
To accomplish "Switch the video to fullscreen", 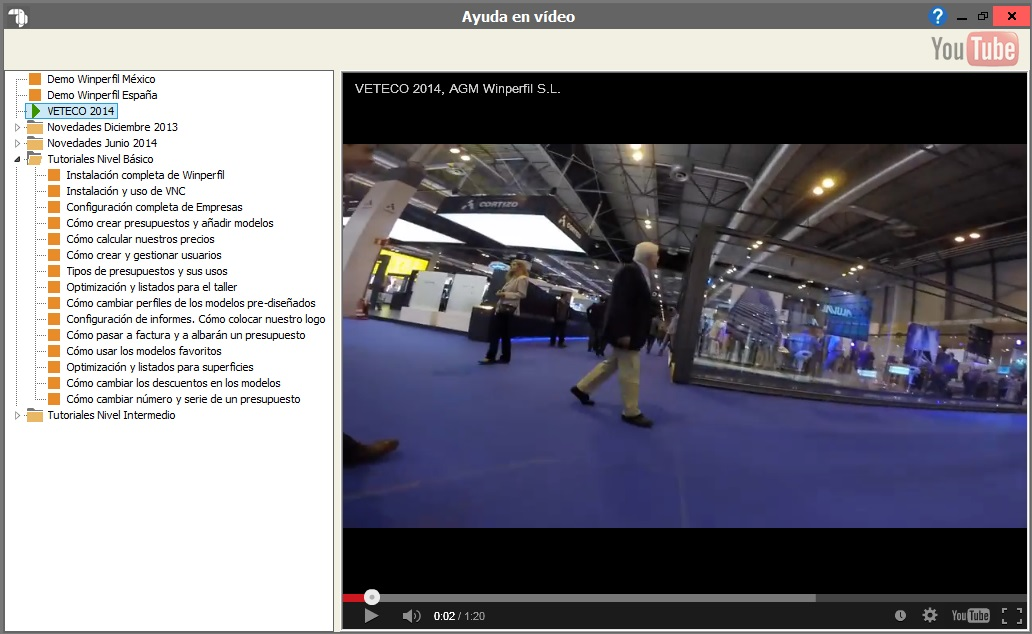I will tap(1012, 616).
